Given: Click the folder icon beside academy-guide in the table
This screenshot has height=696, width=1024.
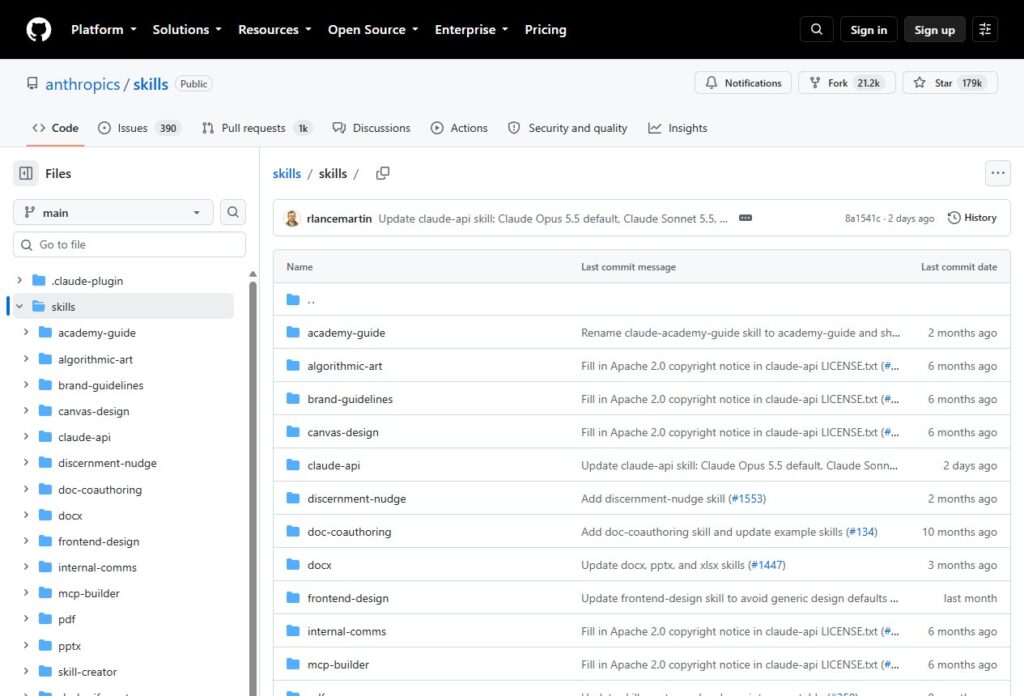Looking at the screenshot, I should point(293,333).
